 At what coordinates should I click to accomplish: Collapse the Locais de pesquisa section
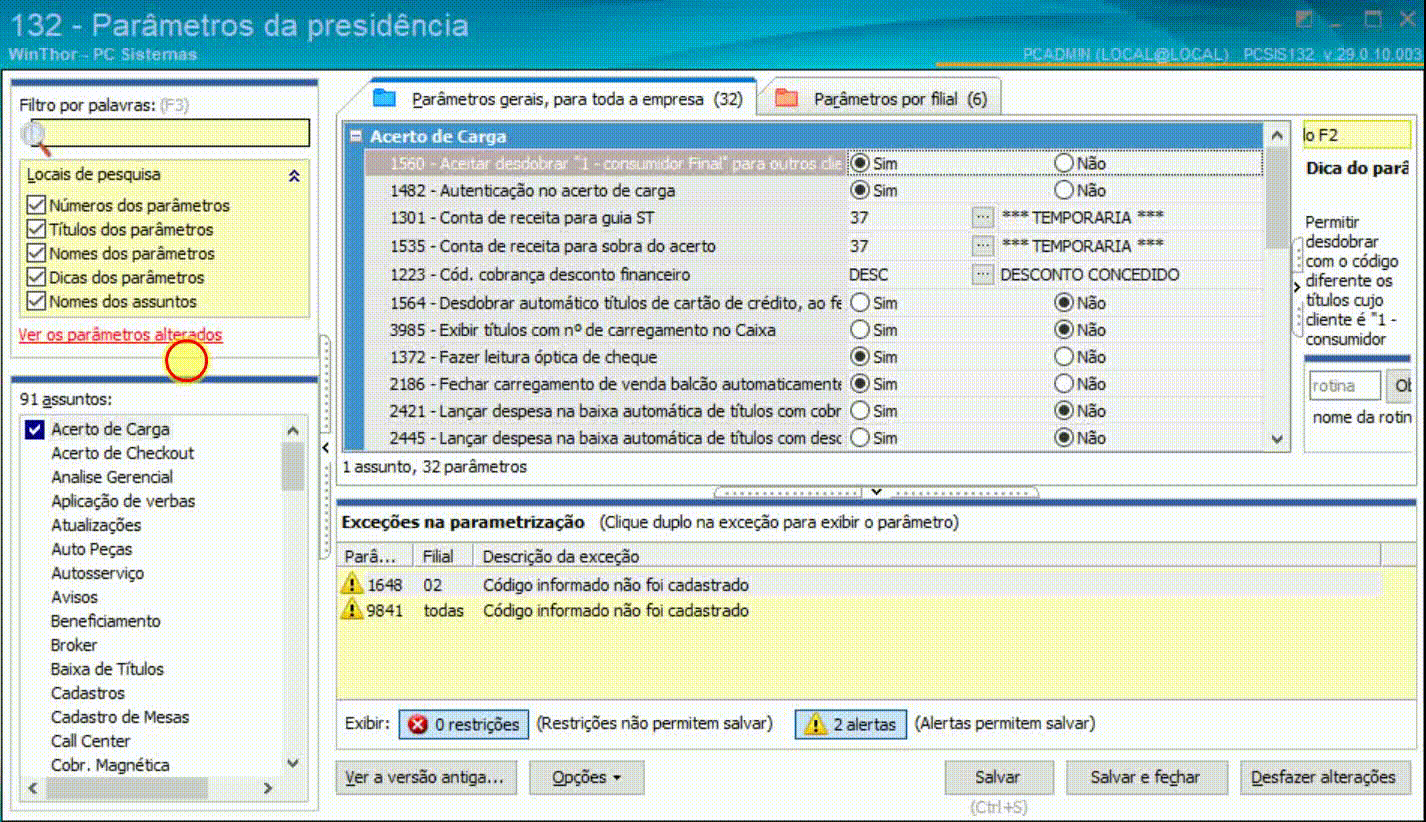294,175
